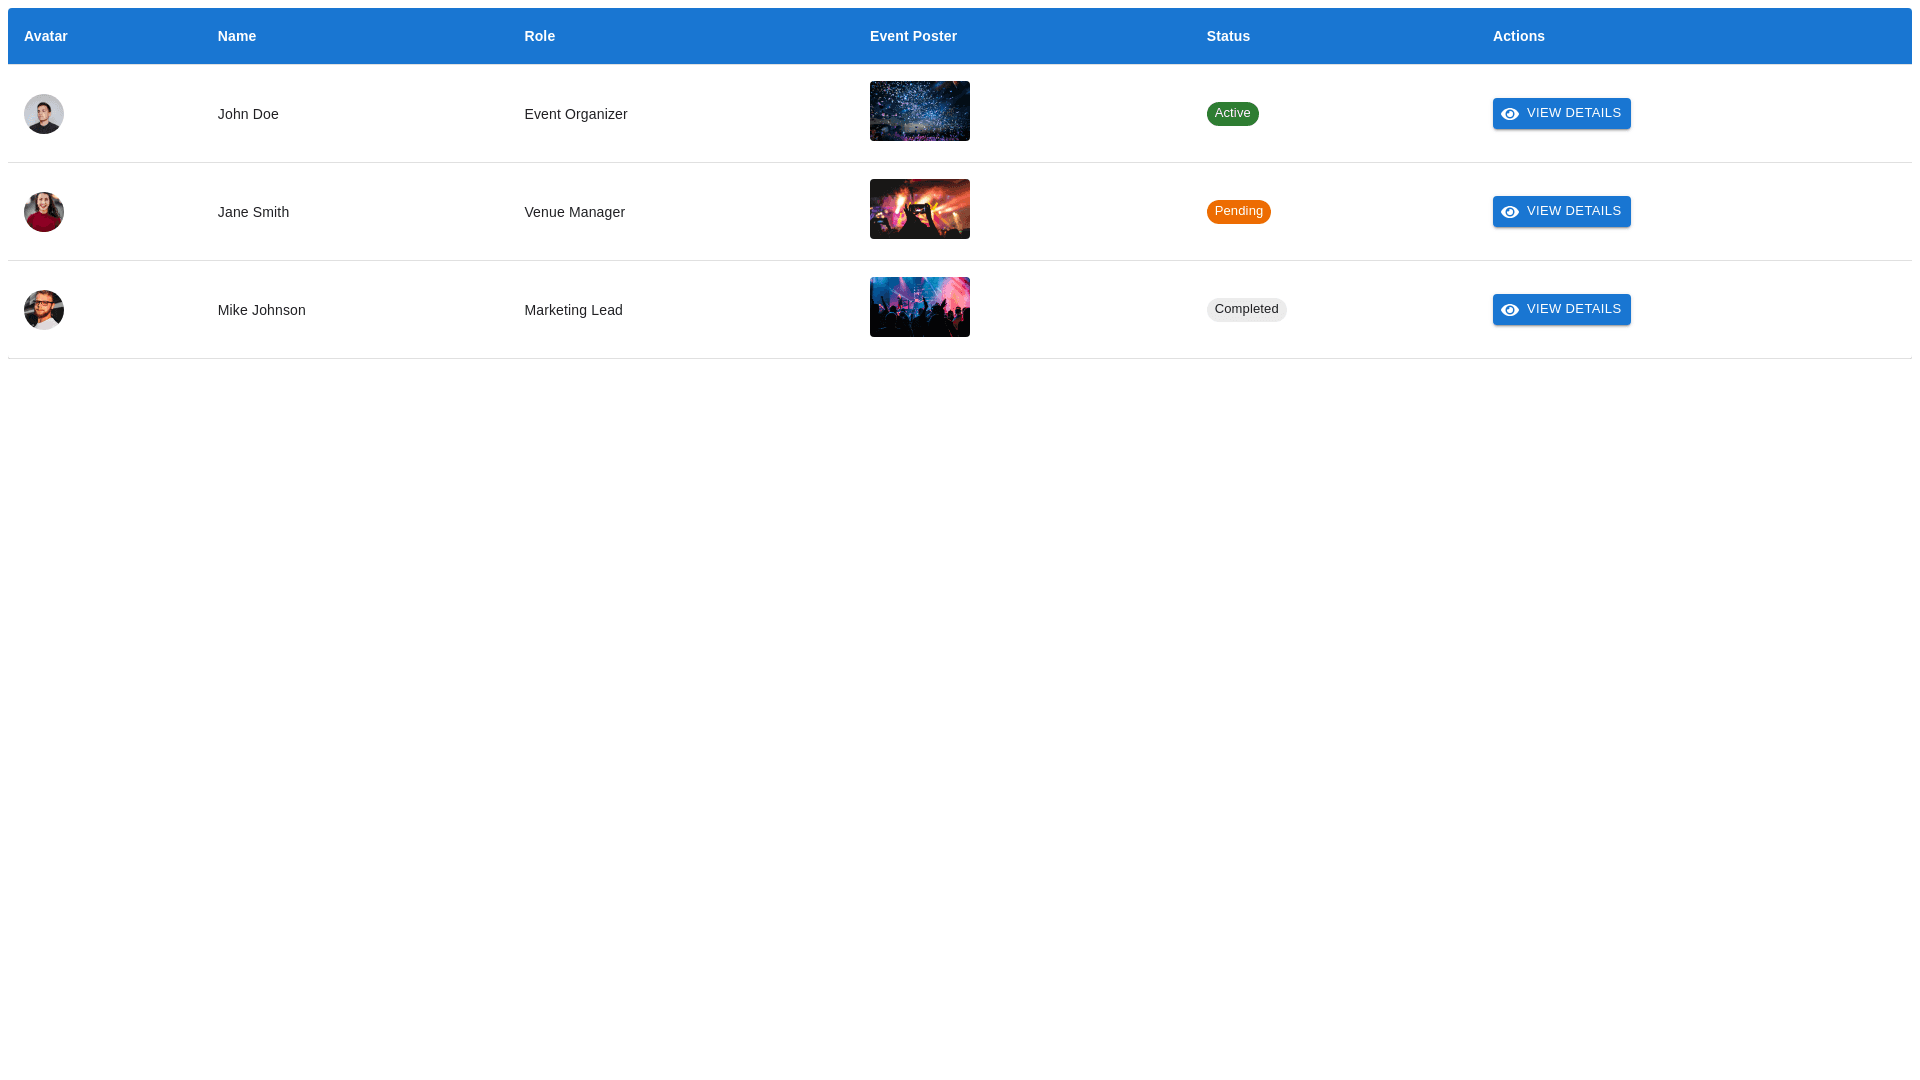This screenshot has height=1080, width=1920.
Task: Click Mike Johnson's avatar image
Action: coord(44,310)
